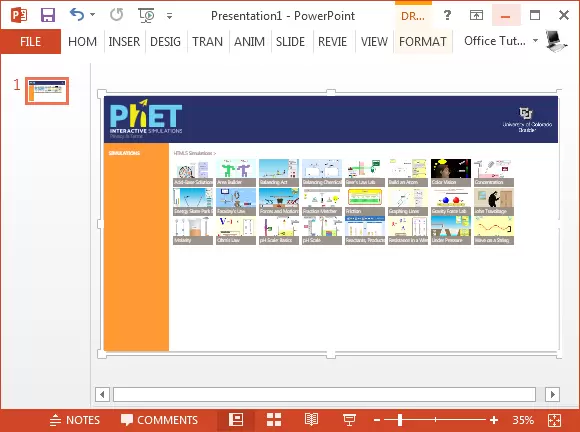Open the FILE tab

click(x=30, y=41)
